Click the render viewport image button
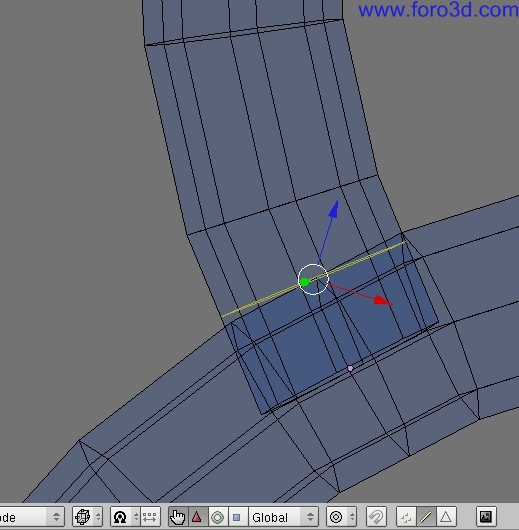 pos(486,517)
